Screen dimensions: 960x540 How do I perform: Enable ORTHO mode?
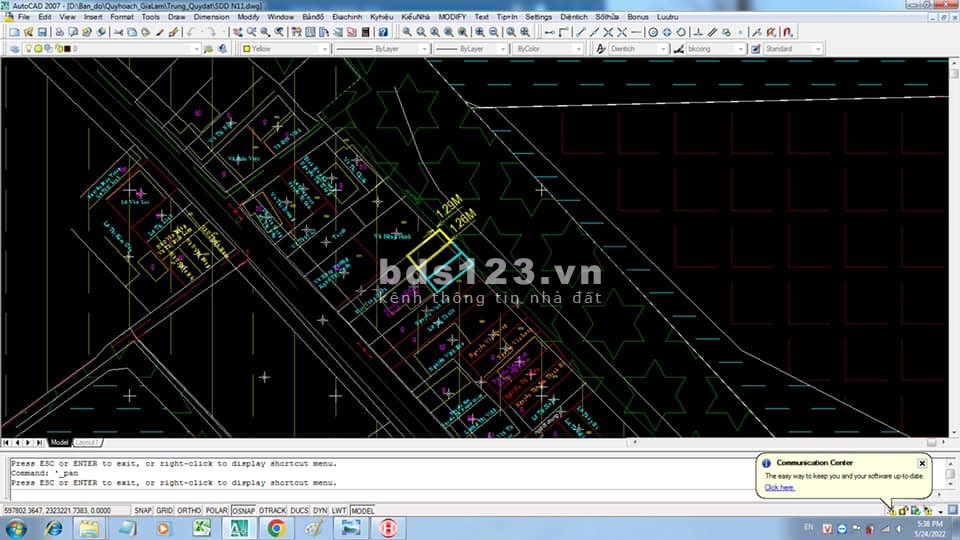pyautogui.click(x=189, y=510)
